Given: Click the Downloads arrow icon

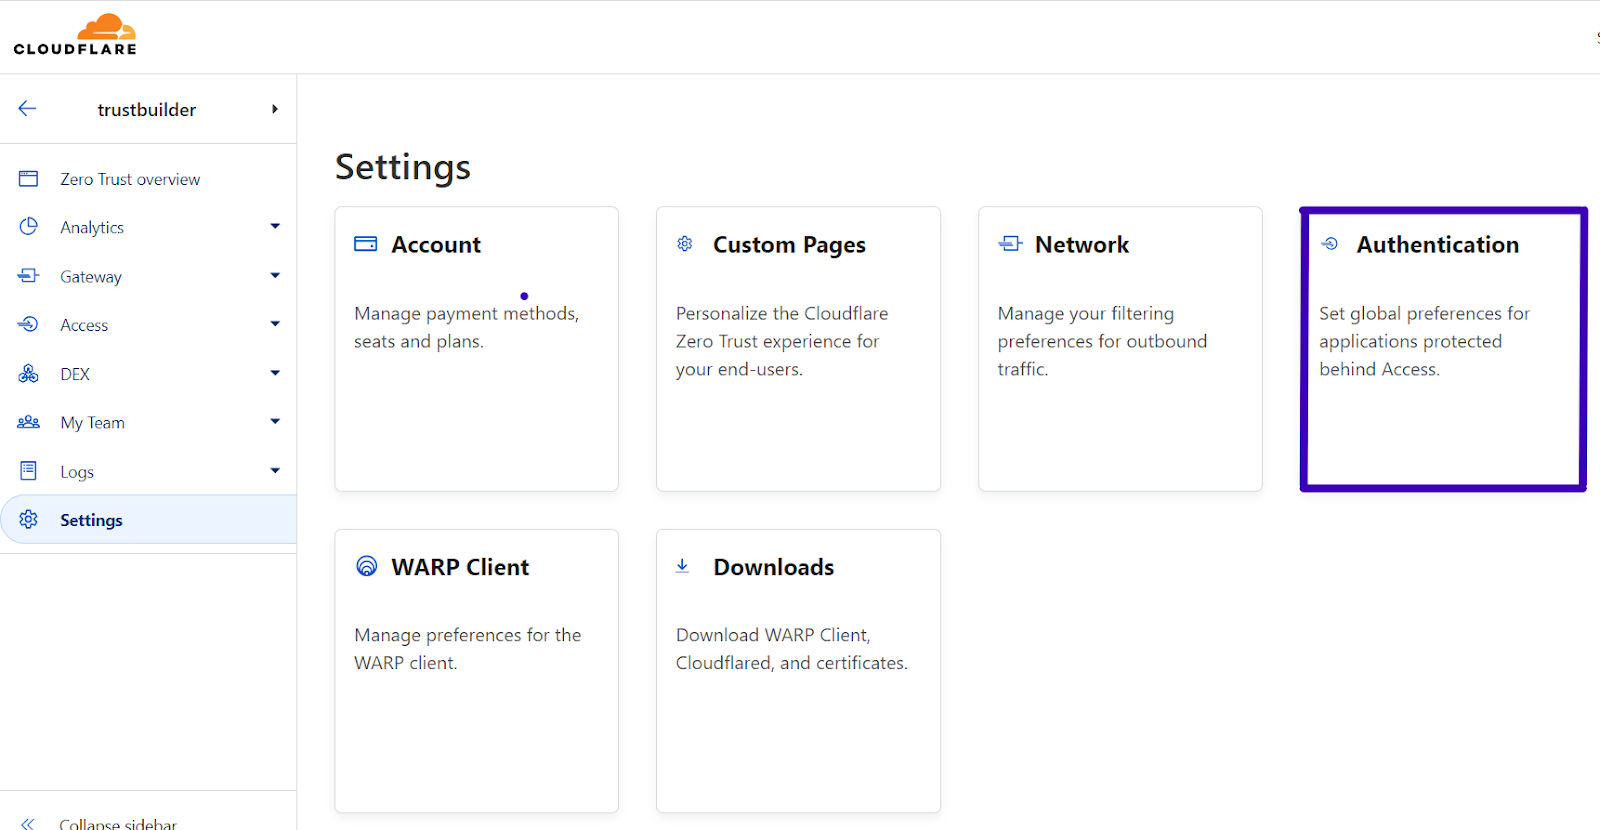Looking at the screenshot, I should click(683, 566).
